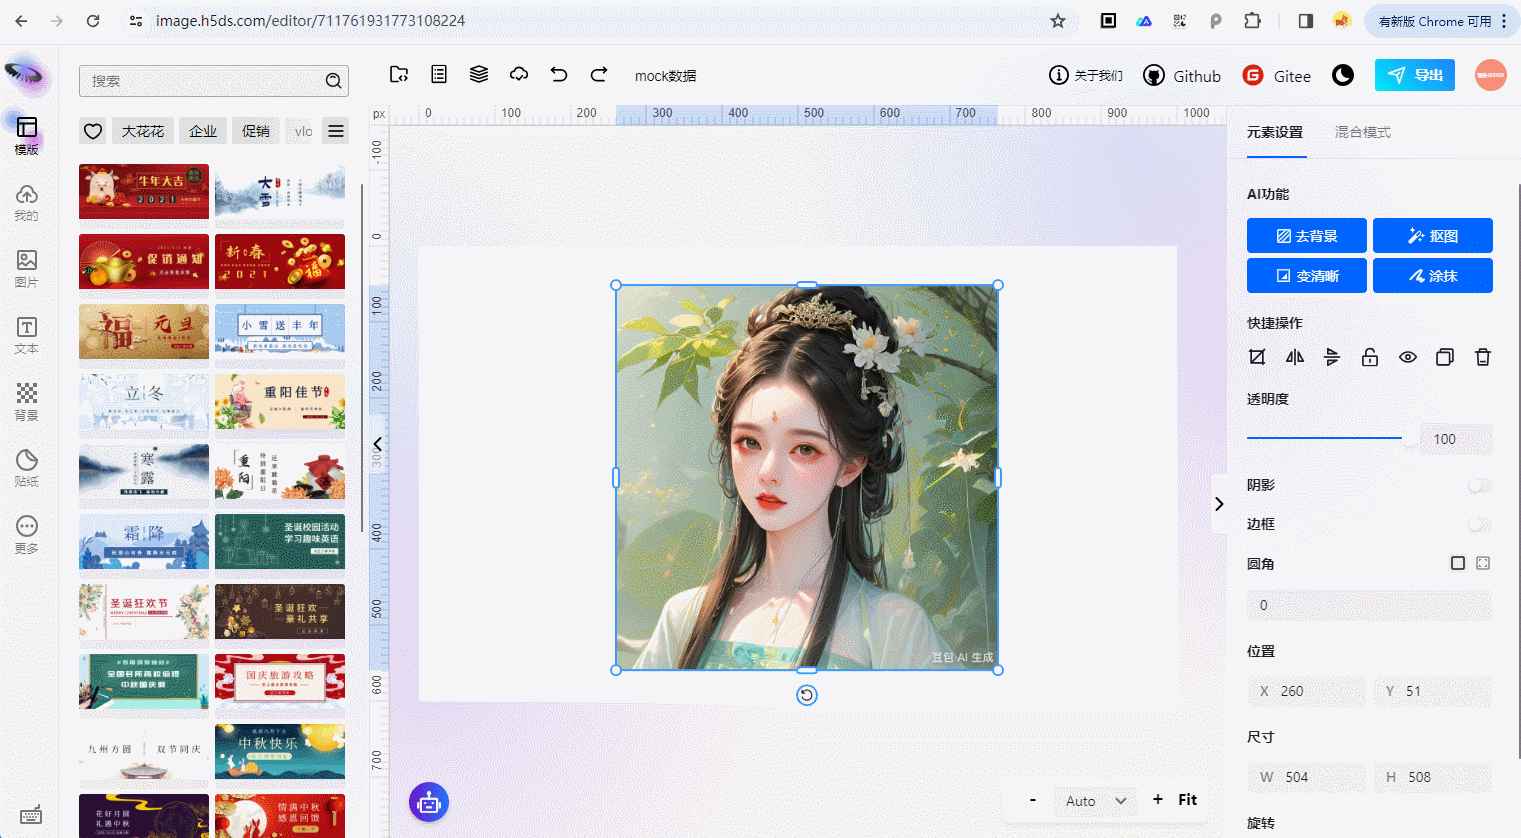Click the H height input field
The height and width of the screenshot is (838, 1521).
coord(1433,777)
